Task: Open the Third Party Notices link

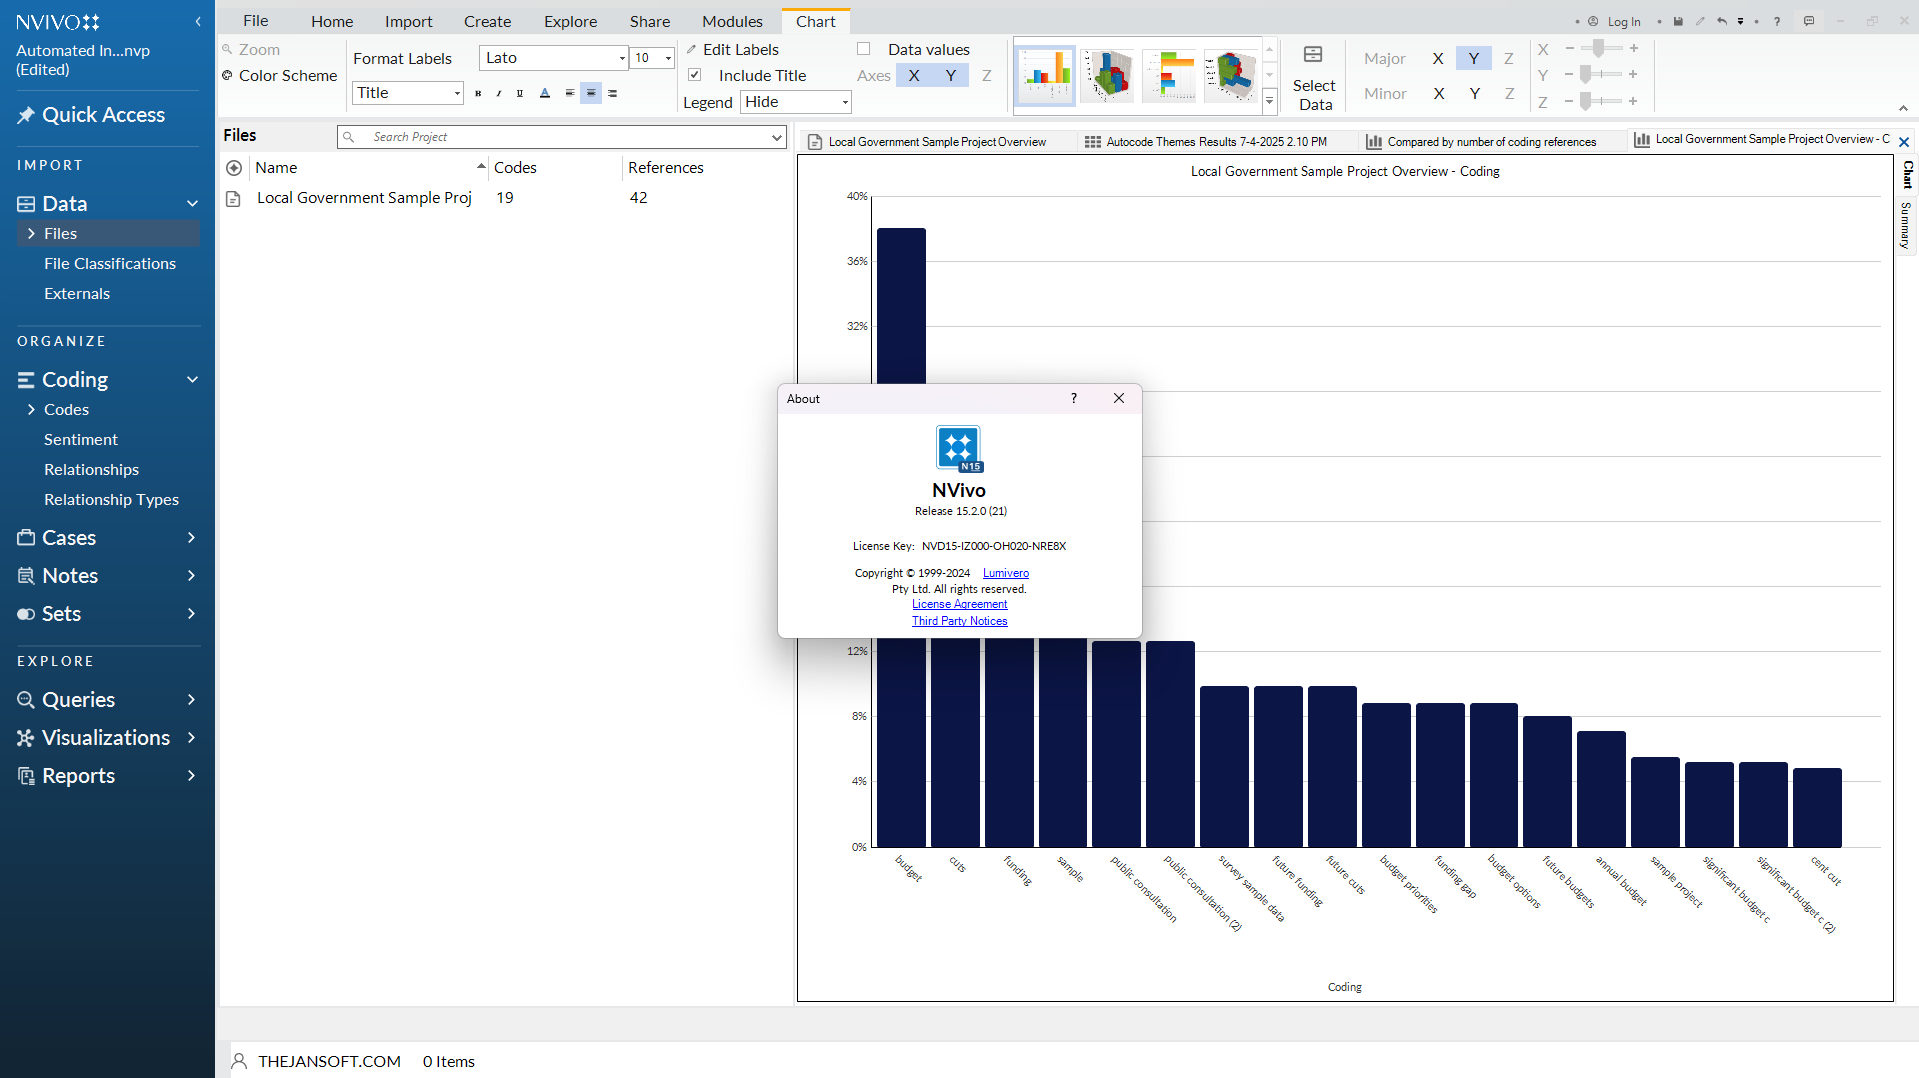Action: point(960,621)
